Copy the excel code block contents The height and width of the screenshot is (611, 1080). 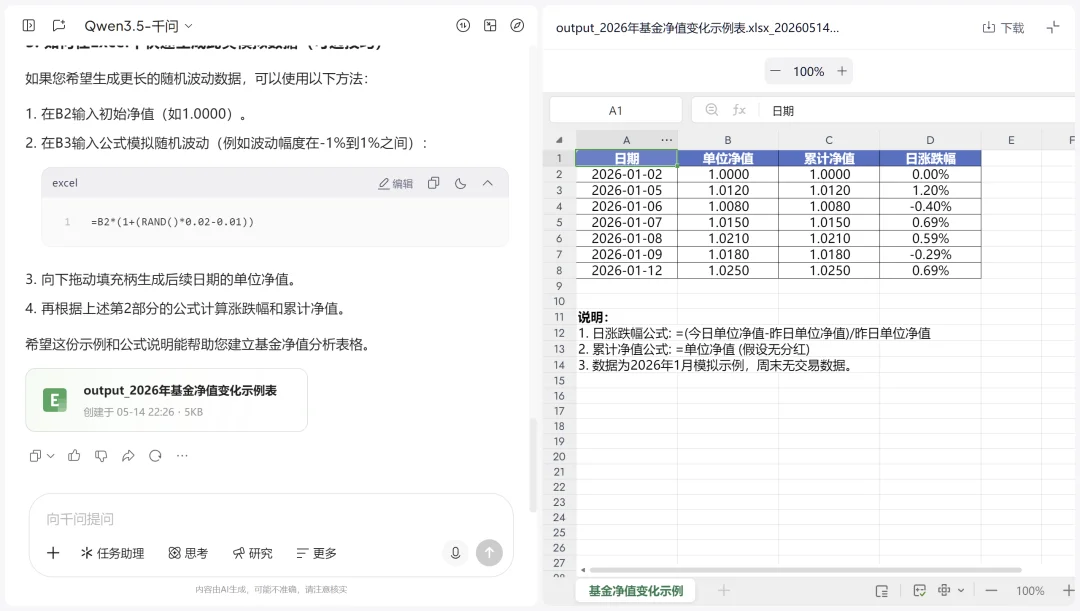(x=433, y=183)
